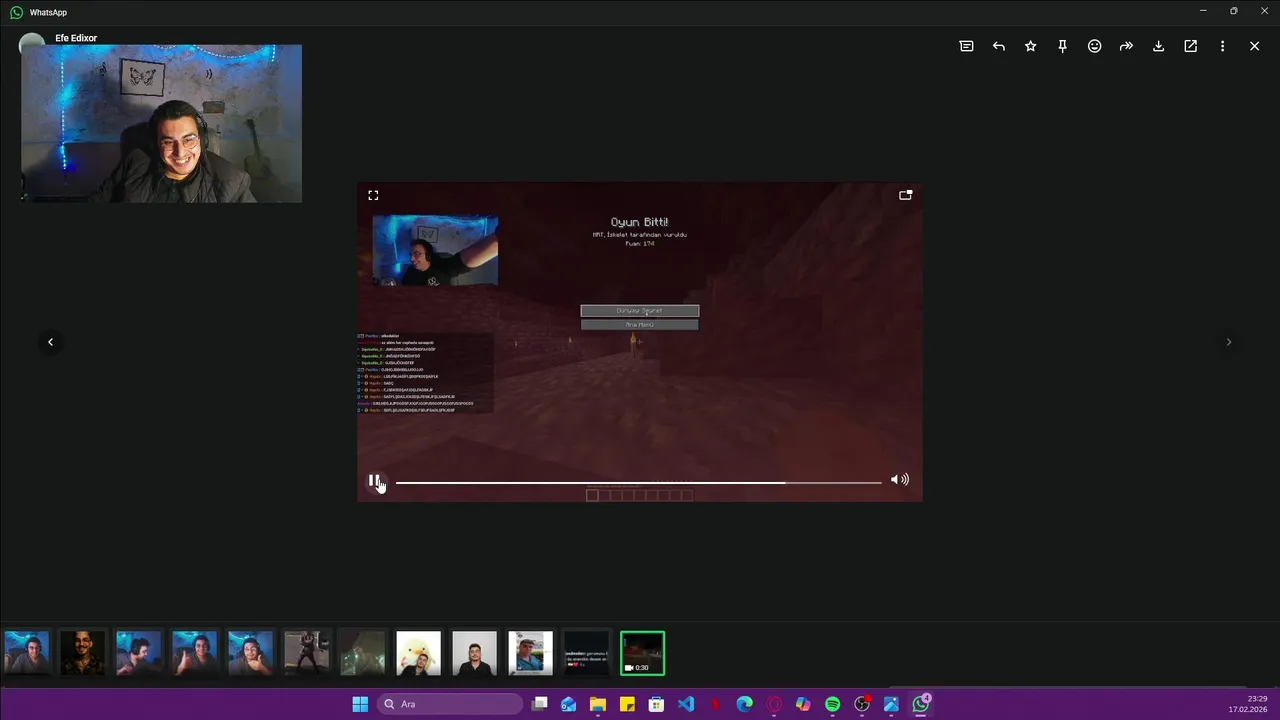Image resolution: width=1280 pixels, height=720 pixels.
Task: Click the taskbar search box Ara
Action: (450, 704)
